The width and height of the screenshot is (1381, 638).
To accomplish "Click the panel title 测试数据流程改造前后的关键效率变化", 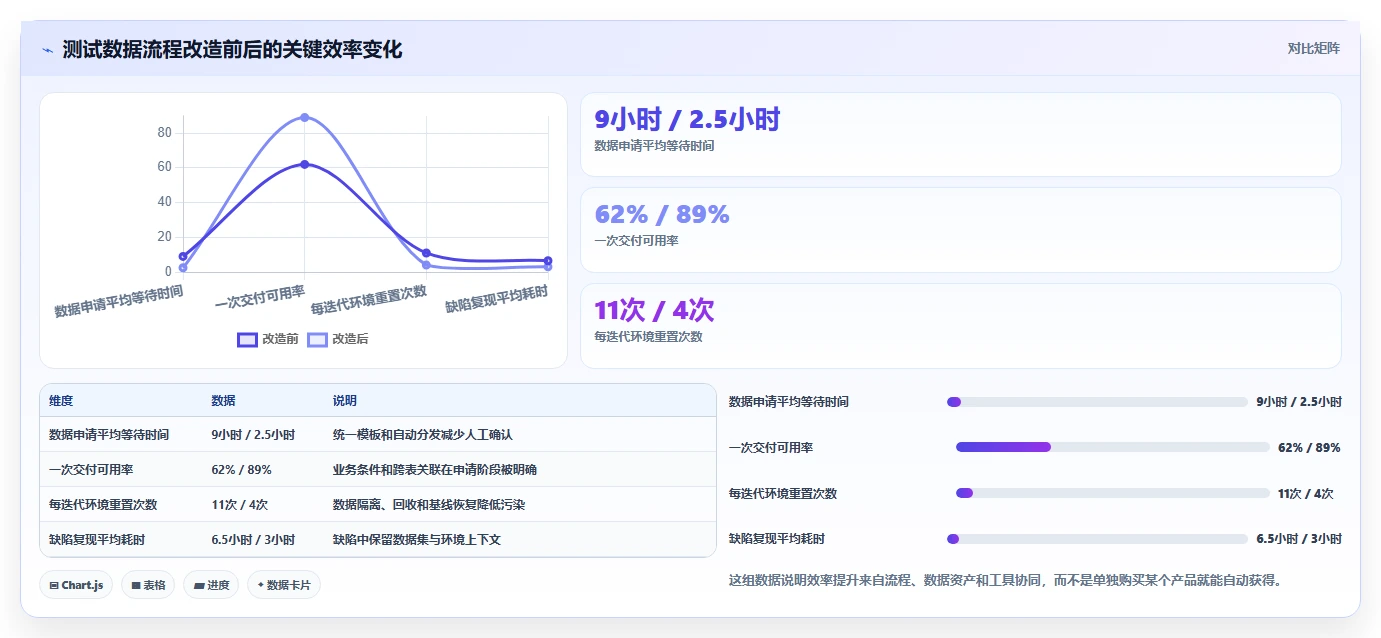I will tap(232, 49).
